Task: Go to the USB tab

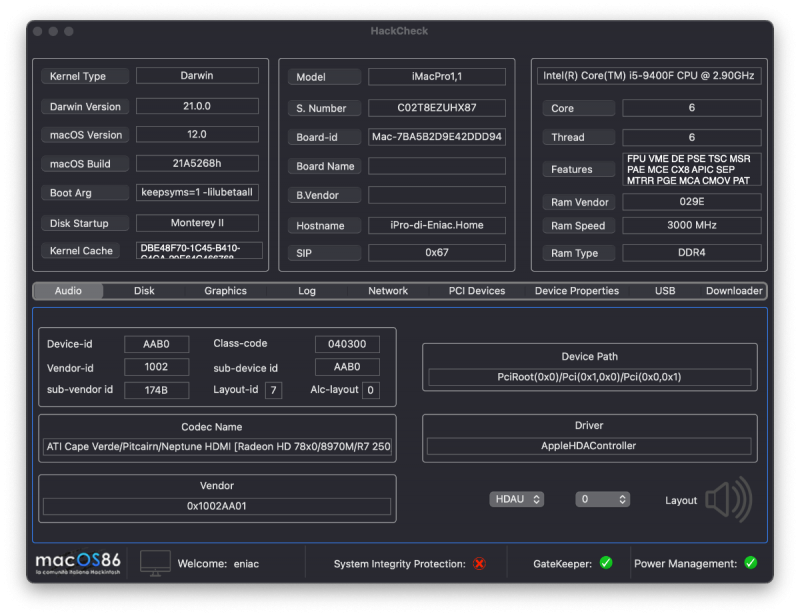Action: pos(665,291)
